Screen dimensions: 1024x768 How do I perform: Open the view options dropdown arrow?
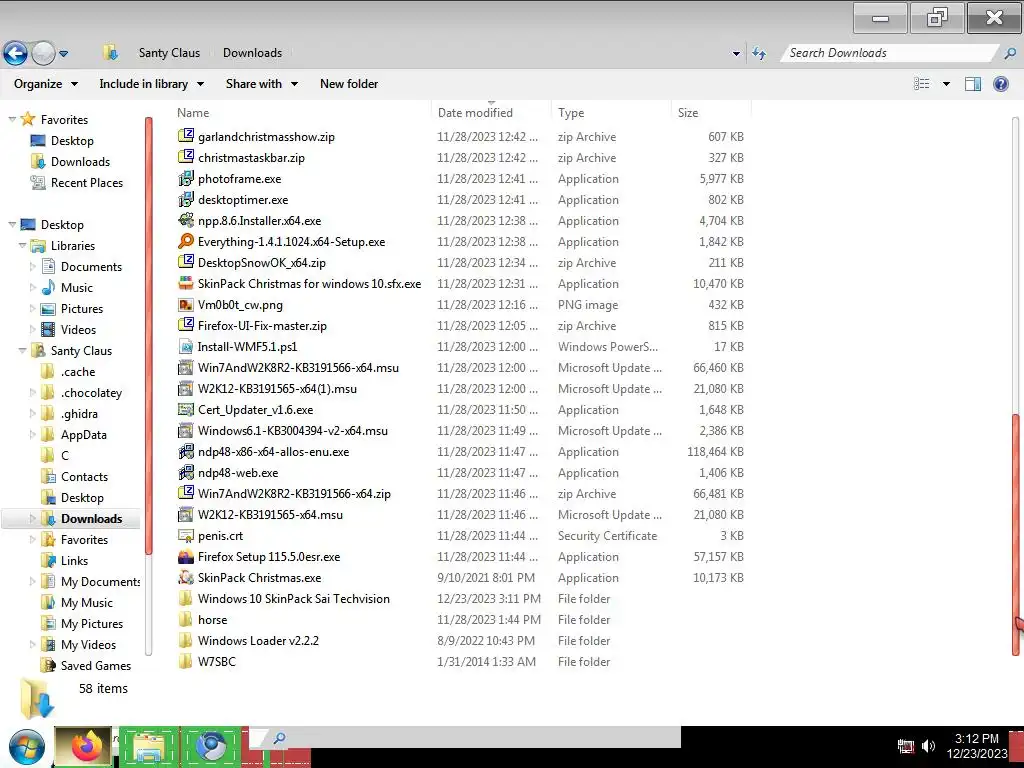(x=946, y=84)
